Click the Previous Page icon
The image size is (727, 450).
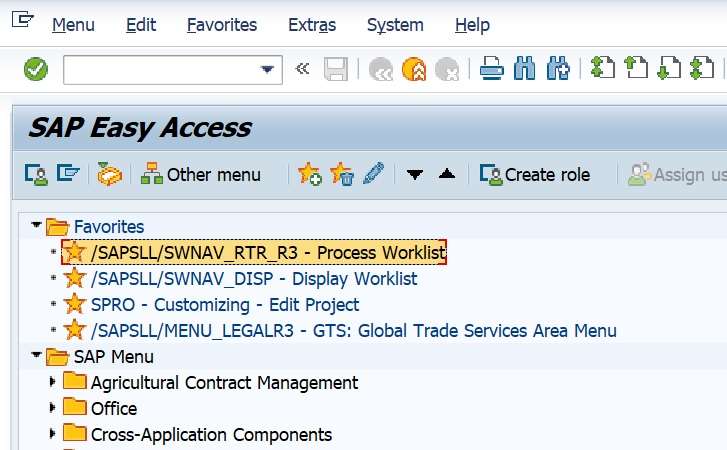tap(636, 68)
